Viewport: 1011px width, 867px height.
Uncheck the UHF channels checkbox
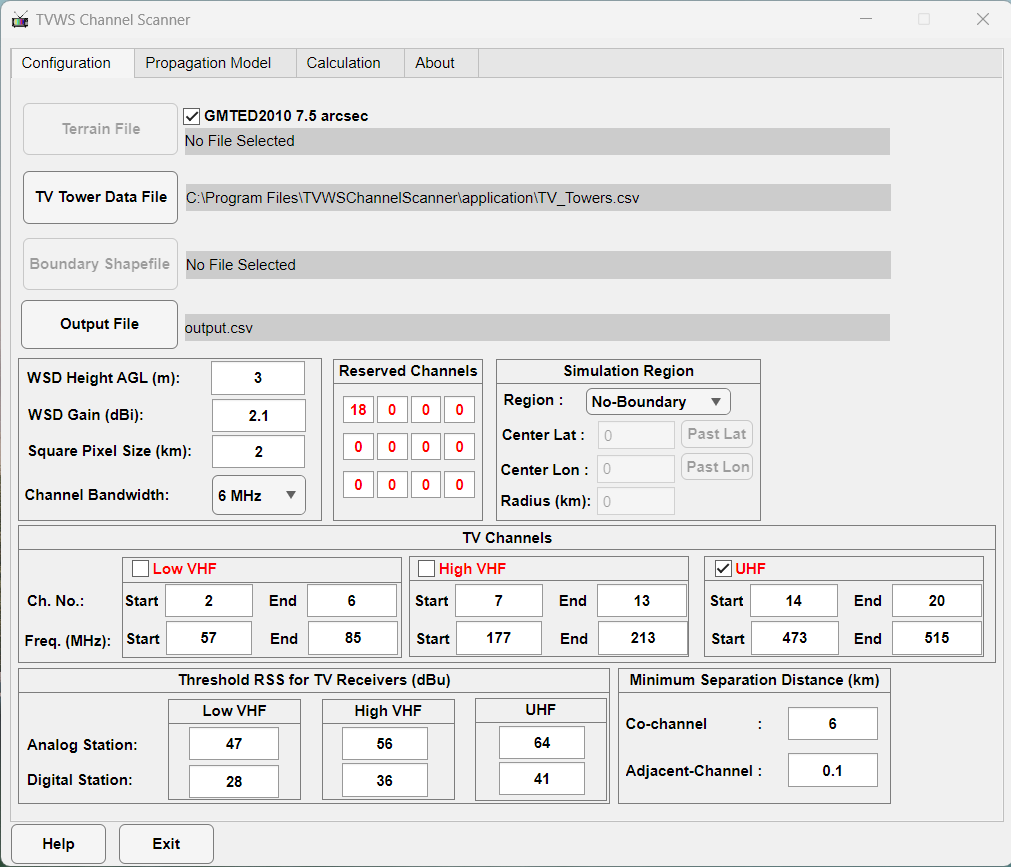coord(723,569)
